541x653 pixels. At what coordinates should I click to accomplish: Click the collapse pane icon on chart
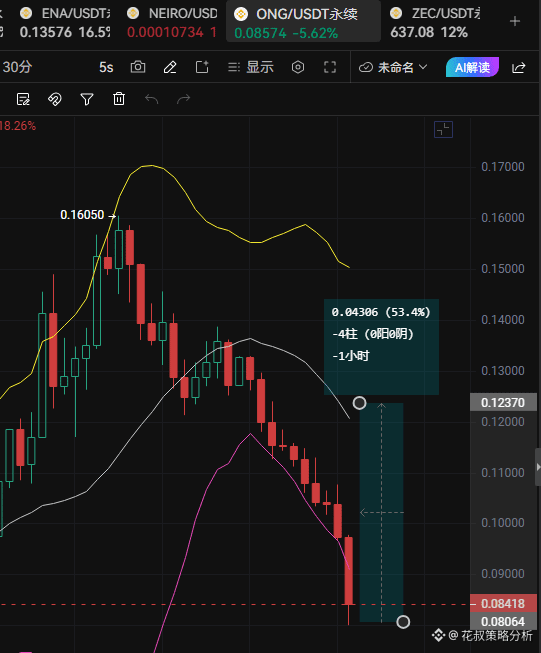click(443, 130)
